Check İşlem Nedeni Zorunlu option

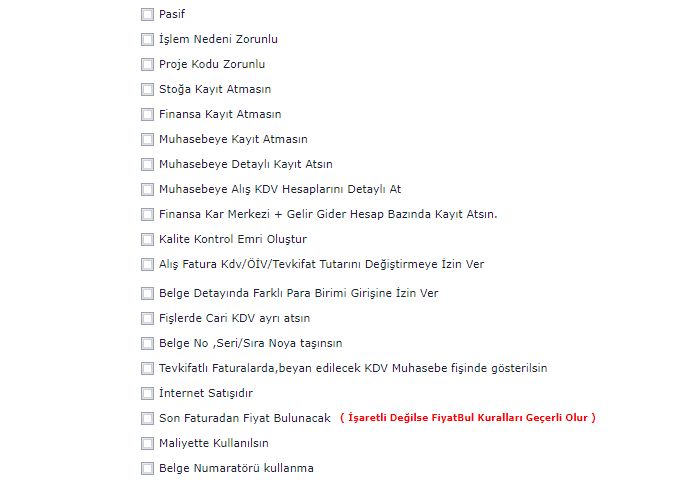tap(148, 40)
